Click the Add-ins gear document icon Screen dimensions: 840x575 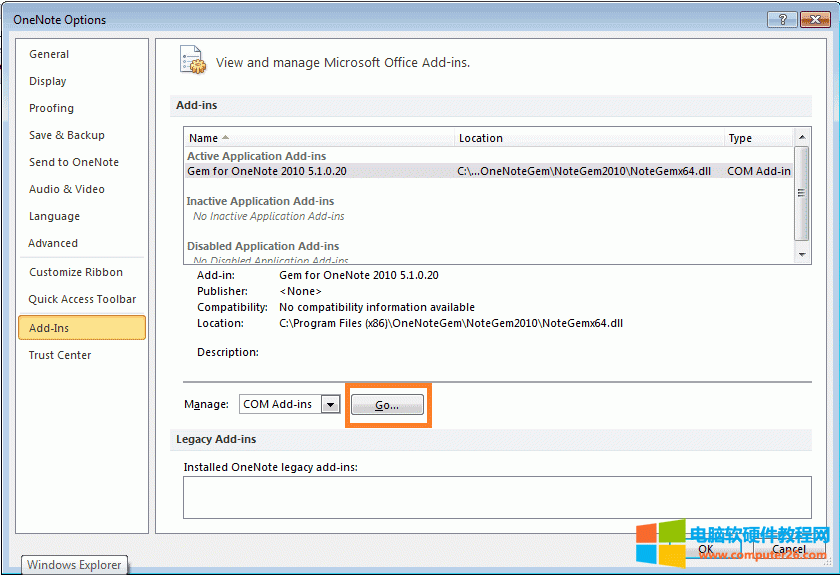[192, 60]
